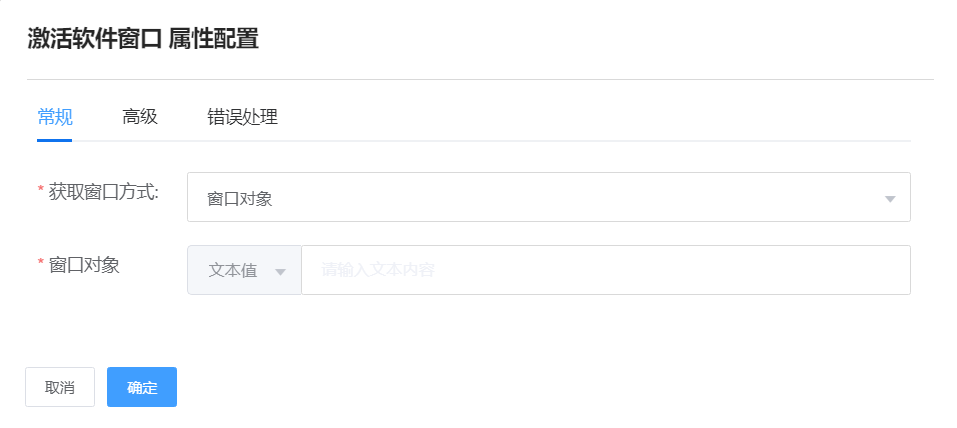Open the 高级 tab
The height and width of the screenshot is (428, 957).
click(x=140, y=117)
